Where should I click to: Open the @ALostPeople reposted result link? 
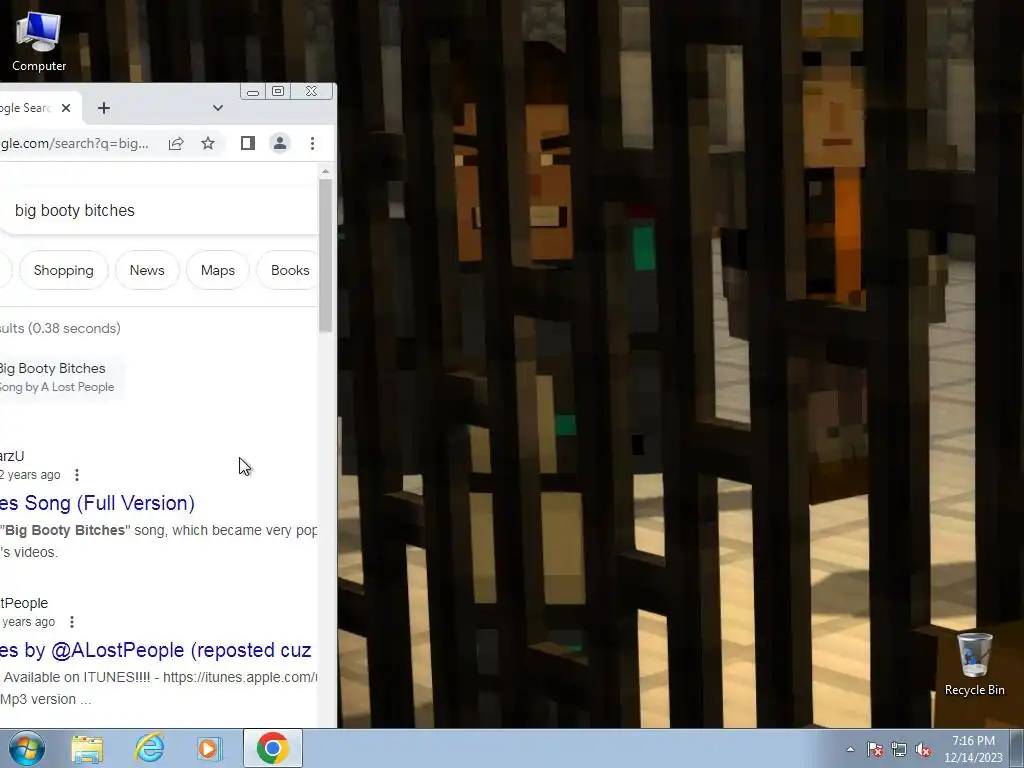click(155, 650)
